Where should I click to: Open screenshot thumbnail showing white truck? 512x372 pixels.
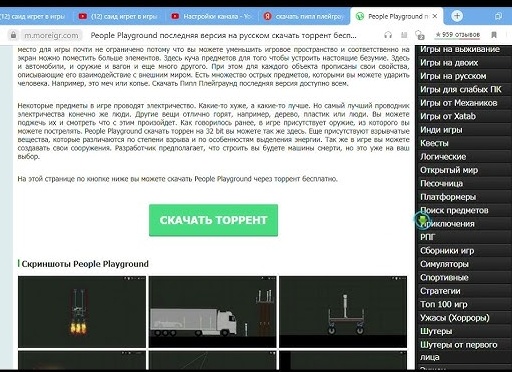tap(213, 312)
